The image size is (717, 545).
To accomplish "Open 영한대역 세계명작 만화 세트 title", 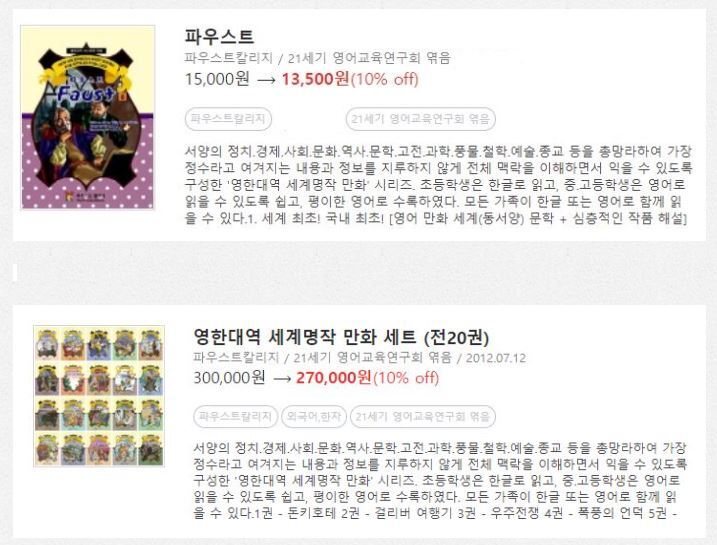I will coord(341,337).
